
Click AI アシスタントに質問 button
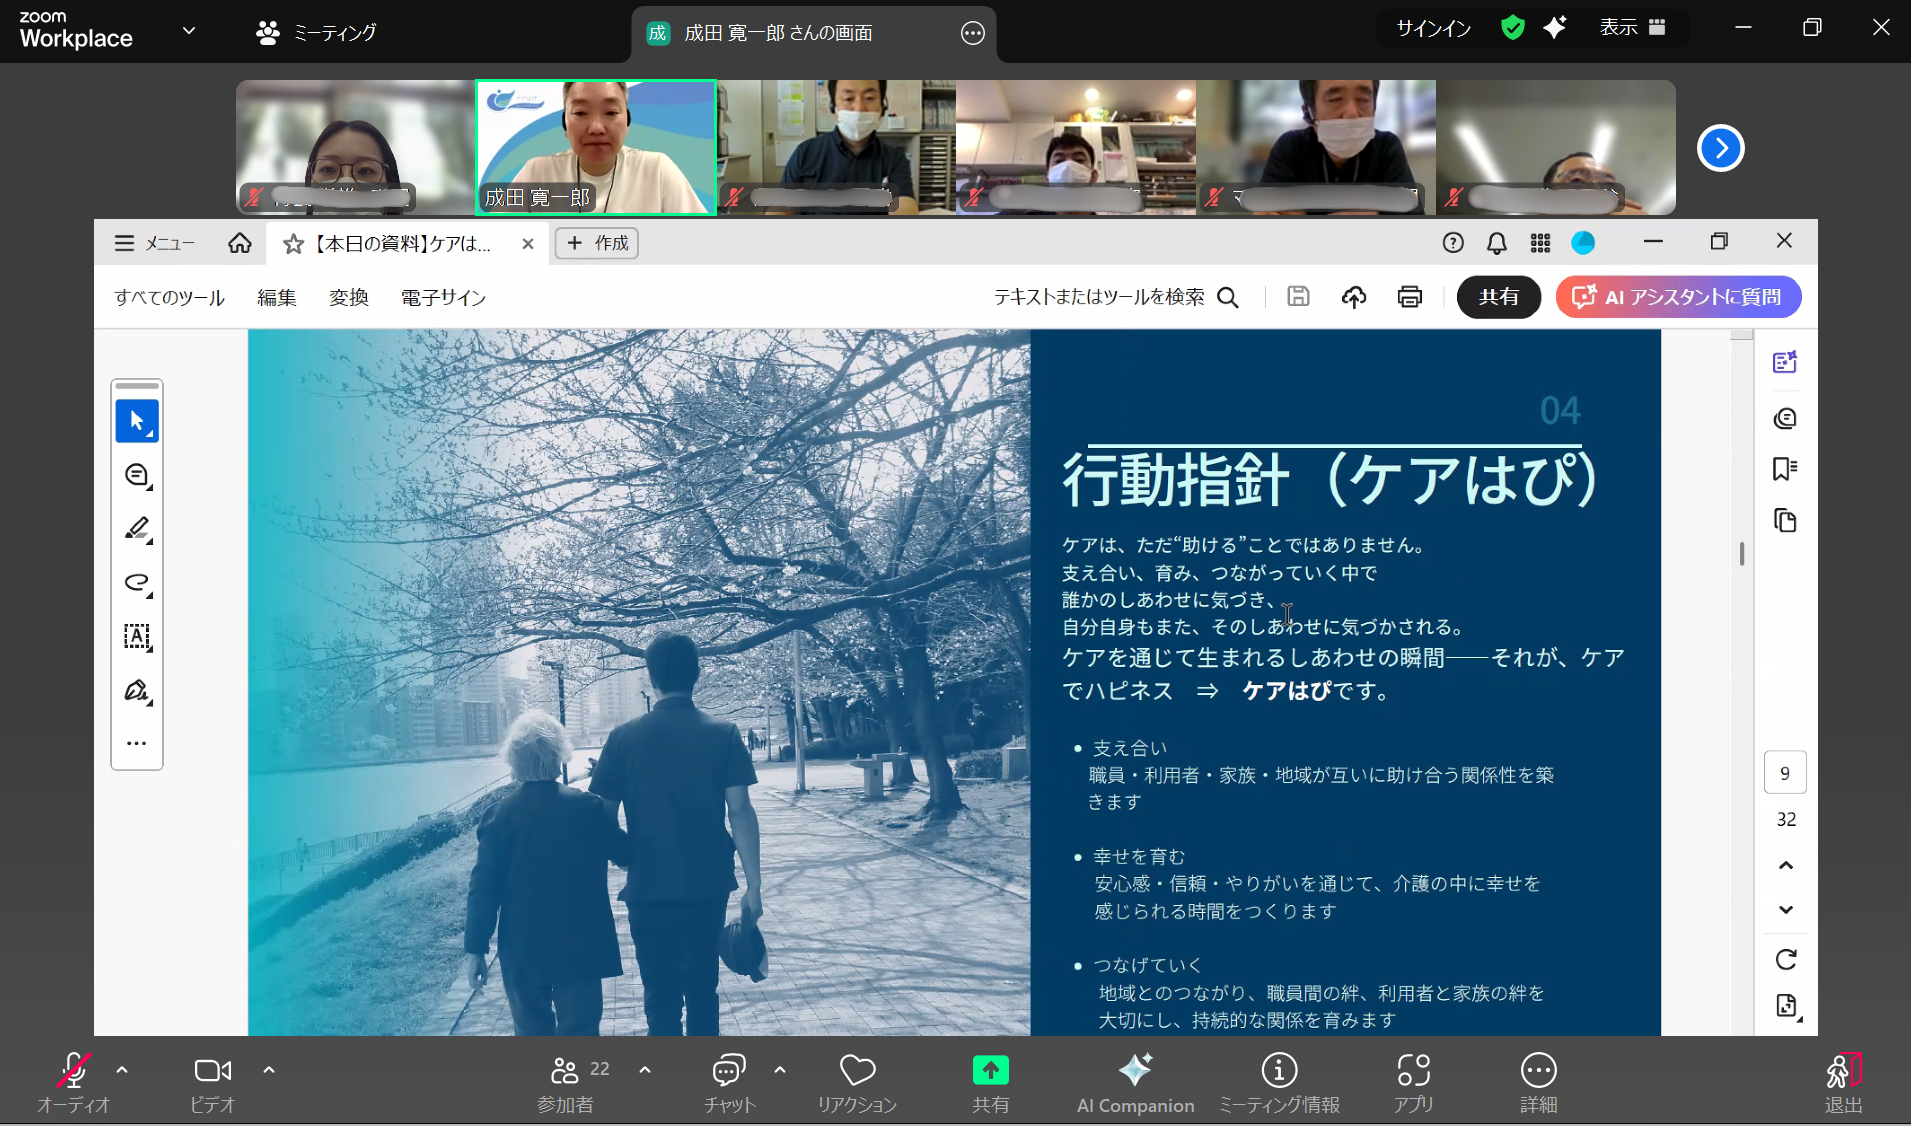1678,297
